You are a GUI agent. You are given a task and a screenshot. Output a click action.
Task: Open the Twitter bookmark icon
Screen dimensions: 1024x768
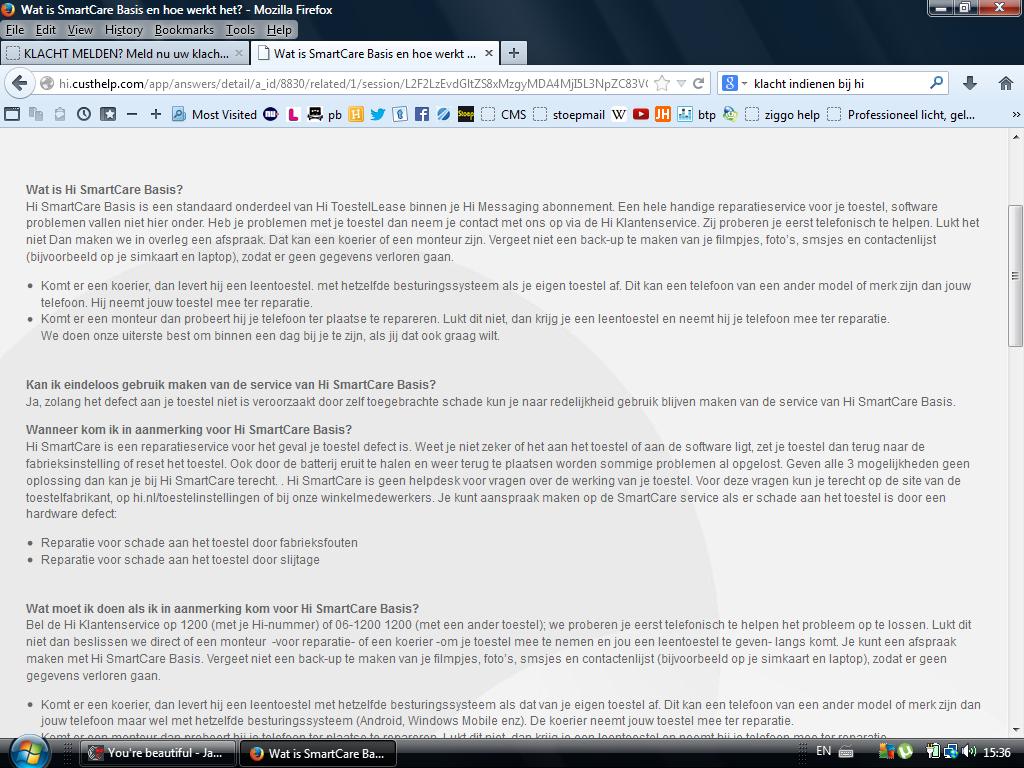377,114
